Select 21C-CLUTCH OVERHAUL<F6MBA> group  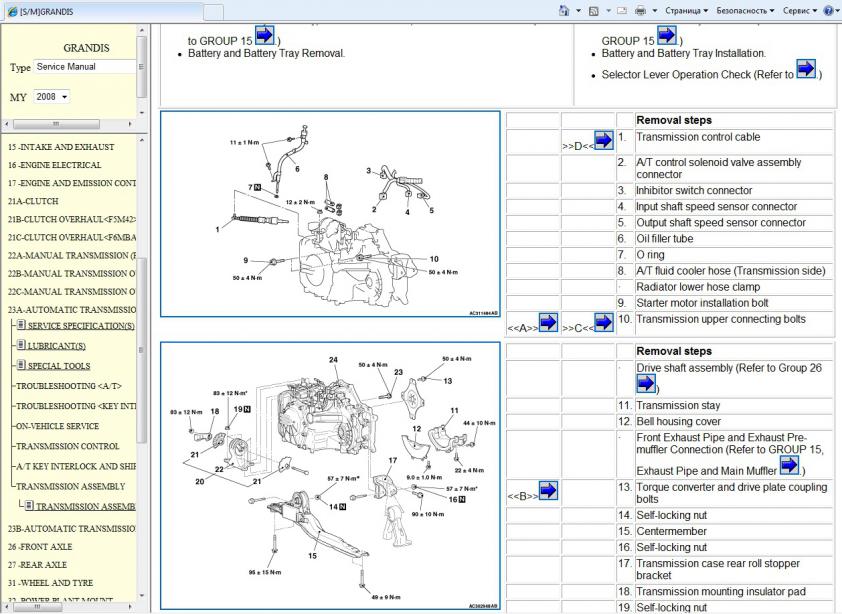[71, 237]
